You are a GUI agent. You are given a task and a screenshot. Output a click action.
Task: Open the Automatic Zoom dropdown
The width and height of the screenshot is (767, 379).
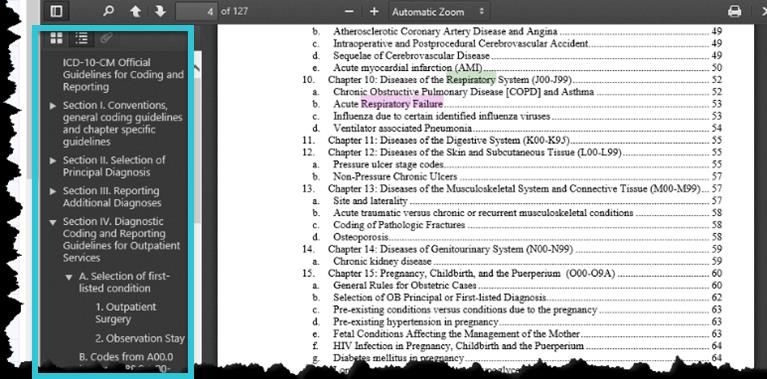[438, 11]
